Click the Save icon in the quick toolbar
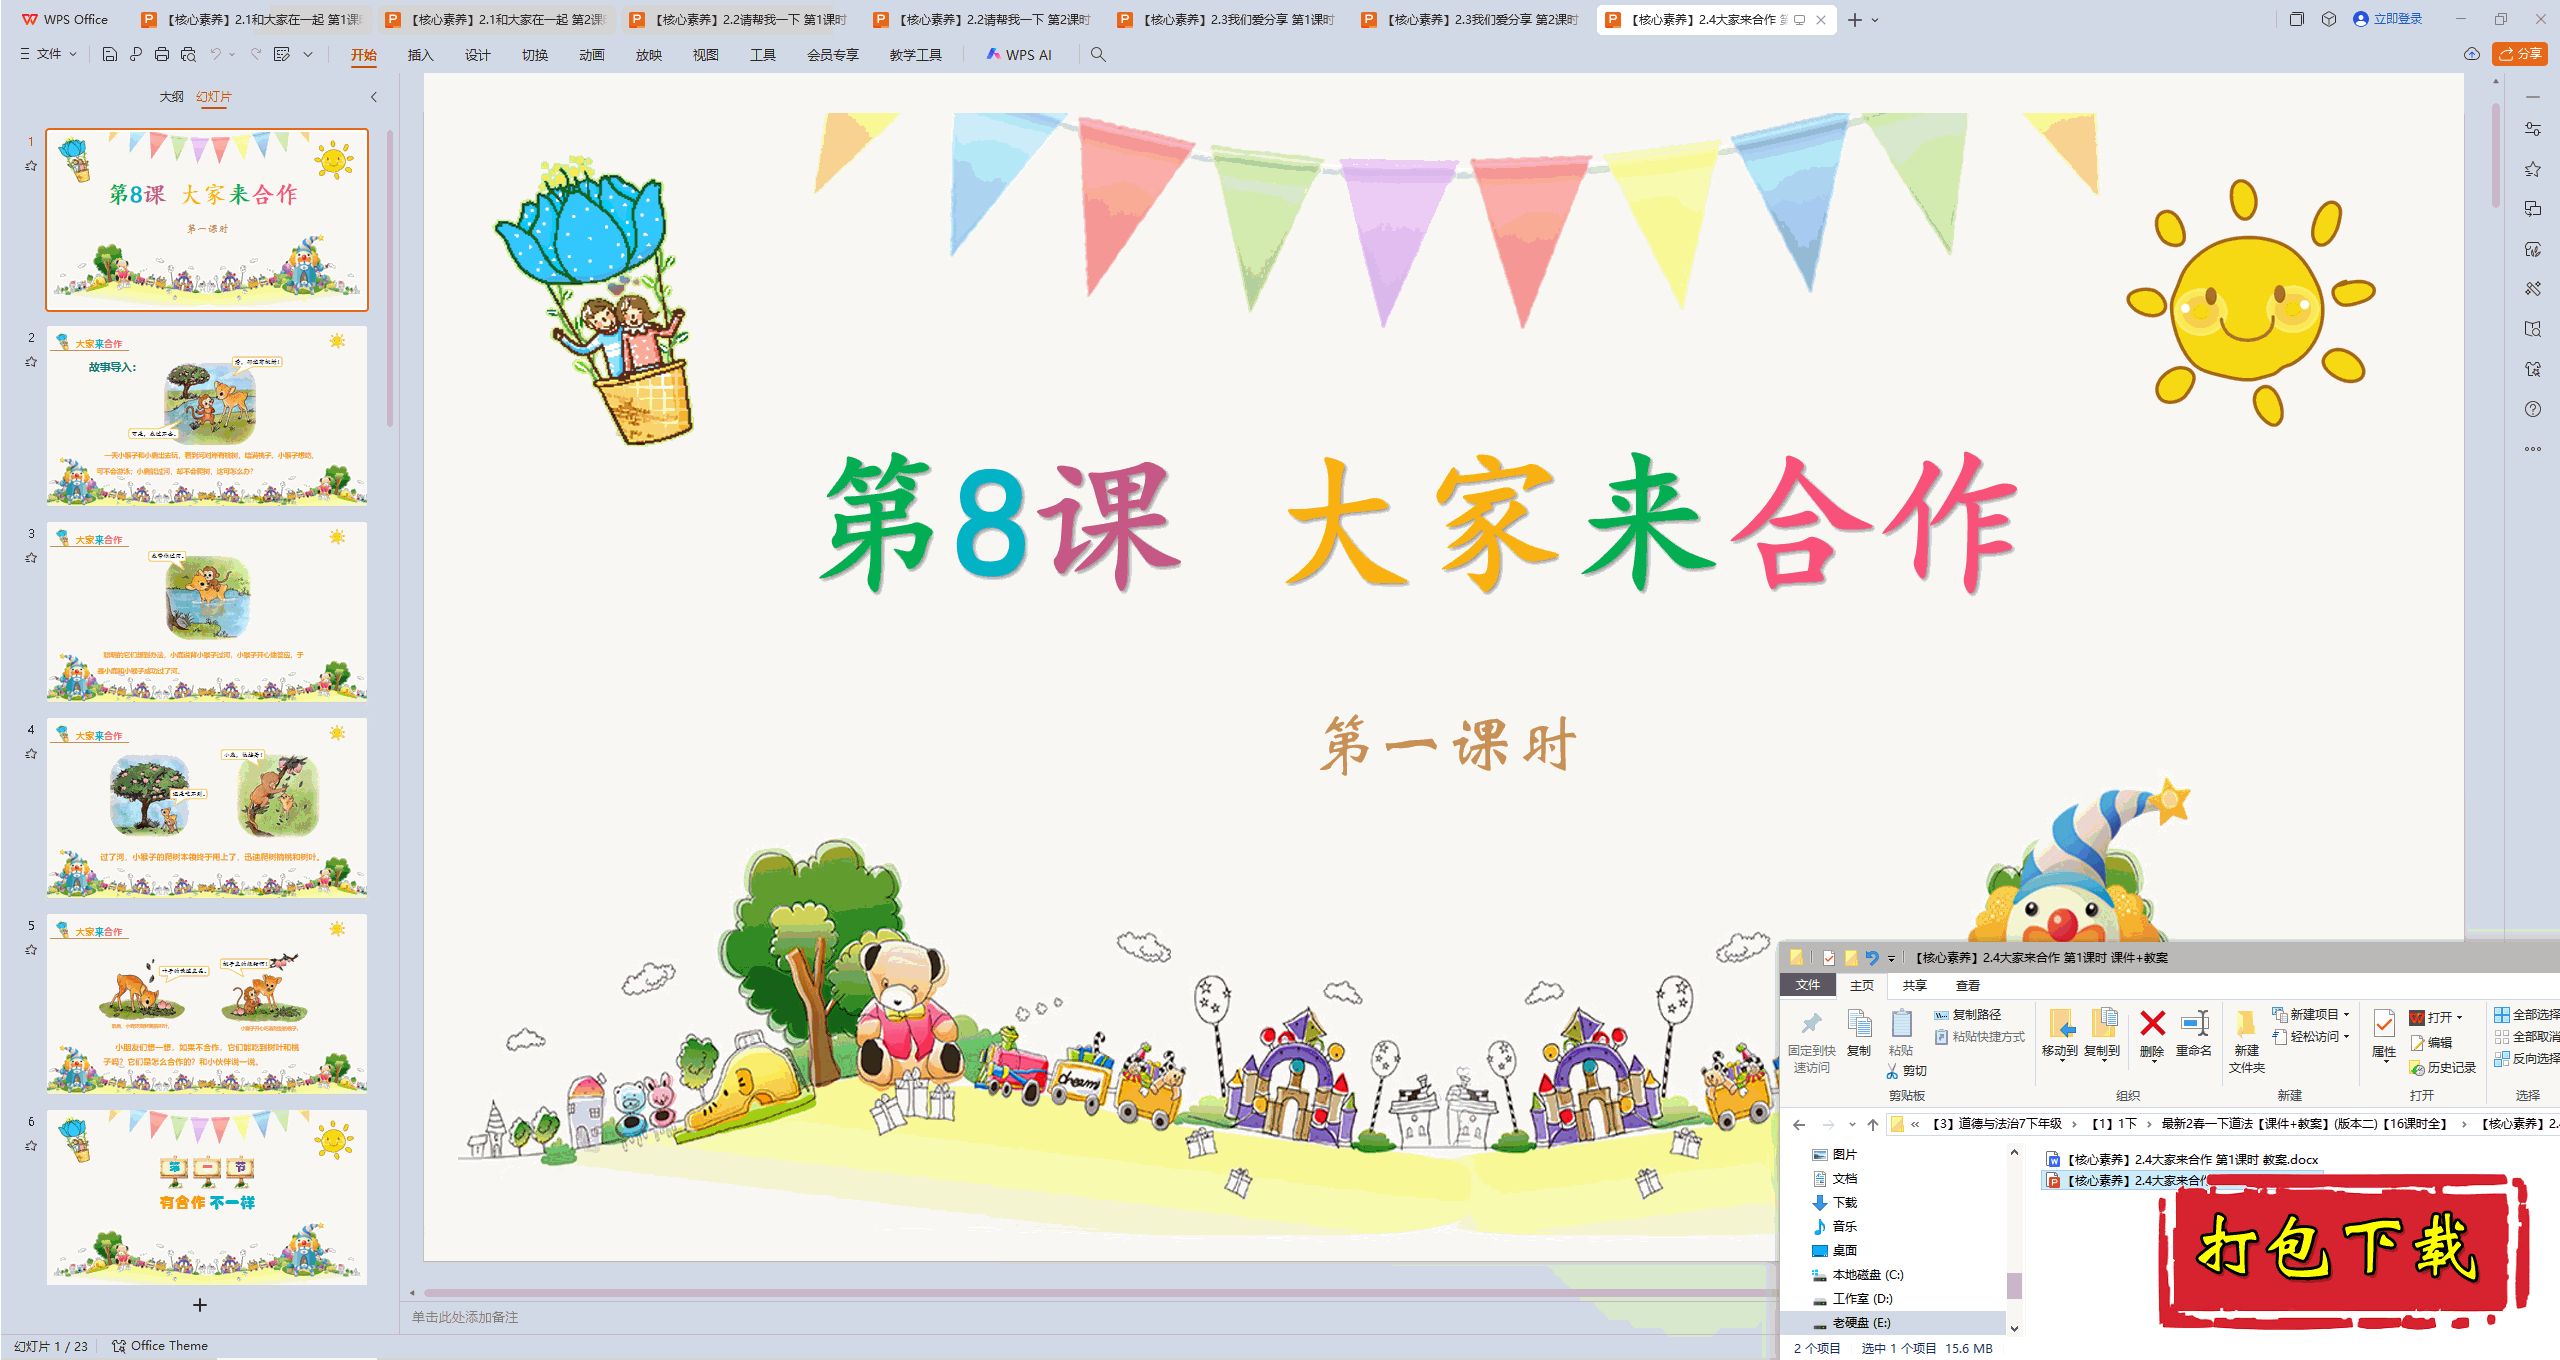This screenshot has height=1360, width=2560. coord(110,54)
